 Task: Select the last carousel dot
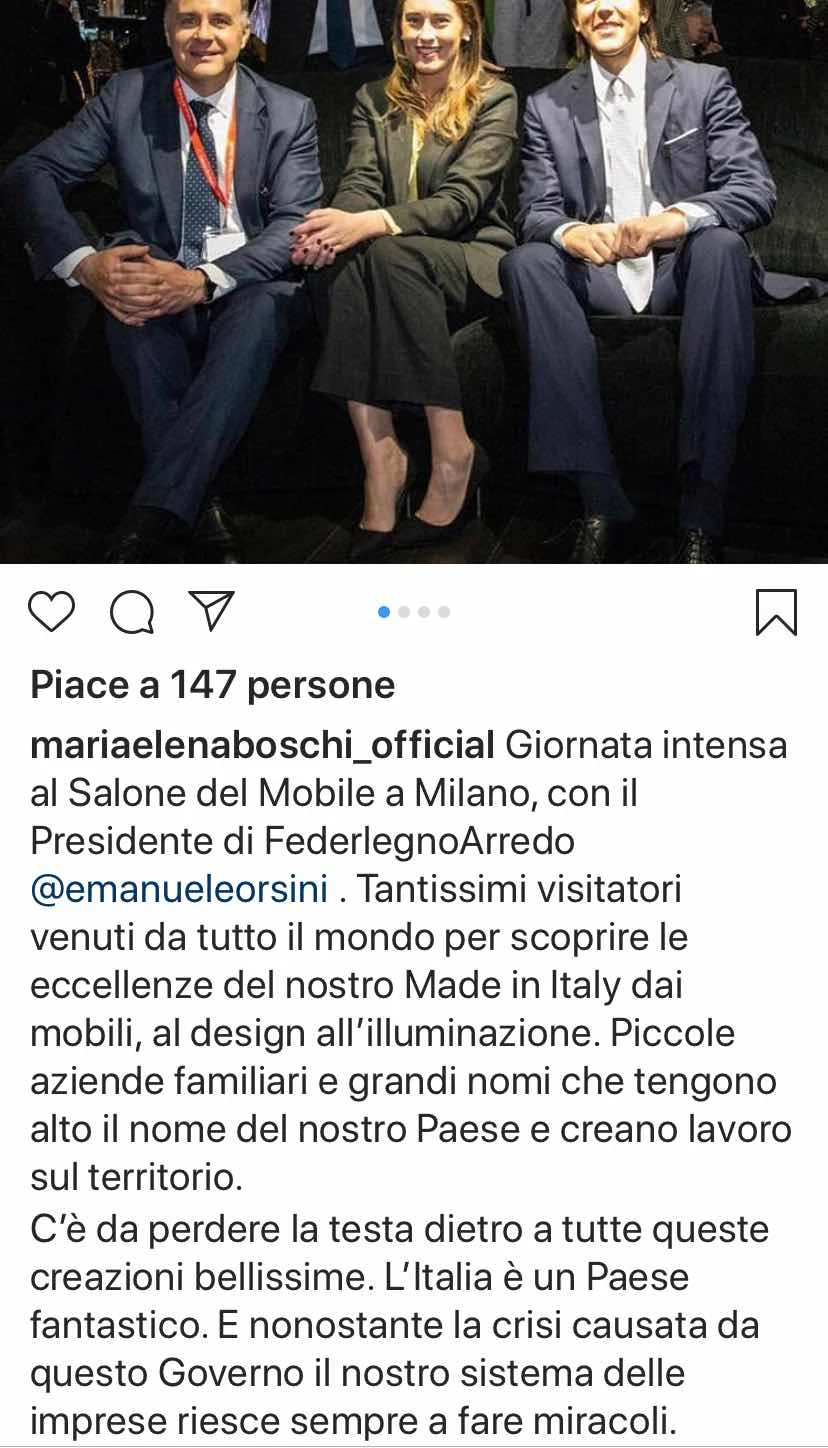pyautogui.click(x=444, y=612)
